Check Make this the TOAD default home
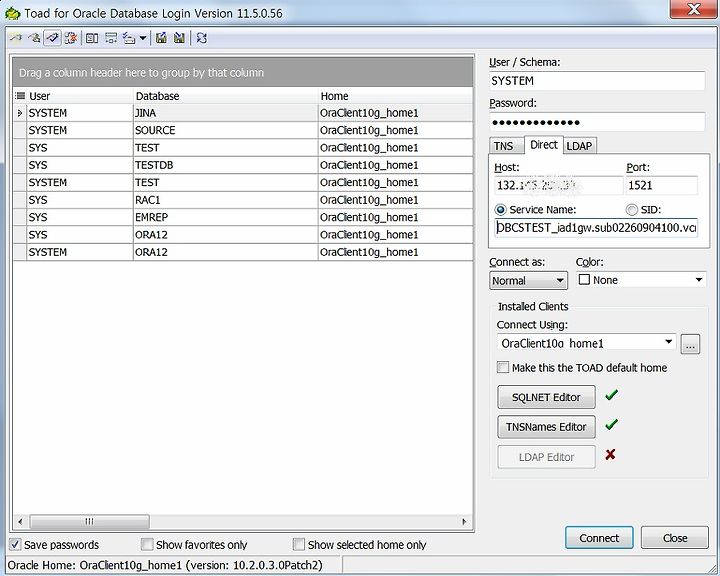Viewport: 720px width, 576px height. tap(503, 367)
